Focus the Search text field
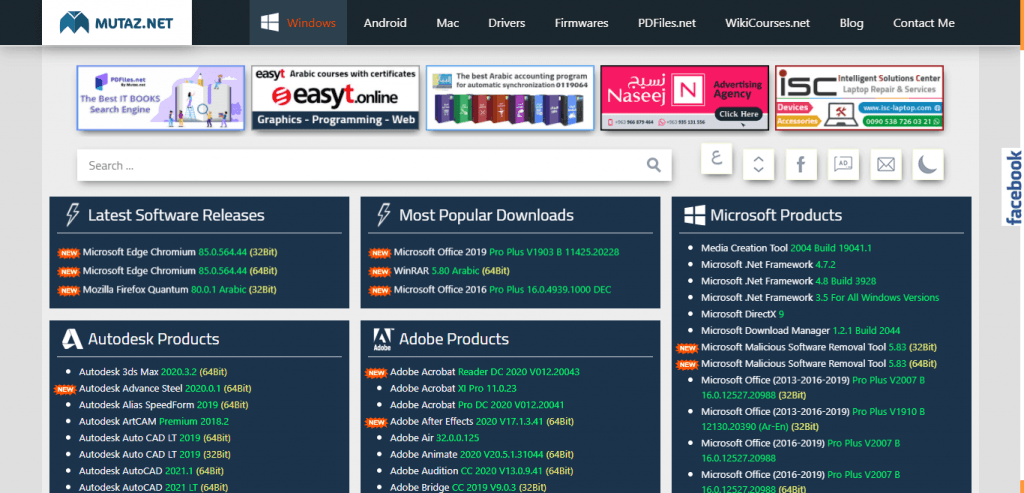Viewport: 1024px width, 493px height. pos(360,166)
